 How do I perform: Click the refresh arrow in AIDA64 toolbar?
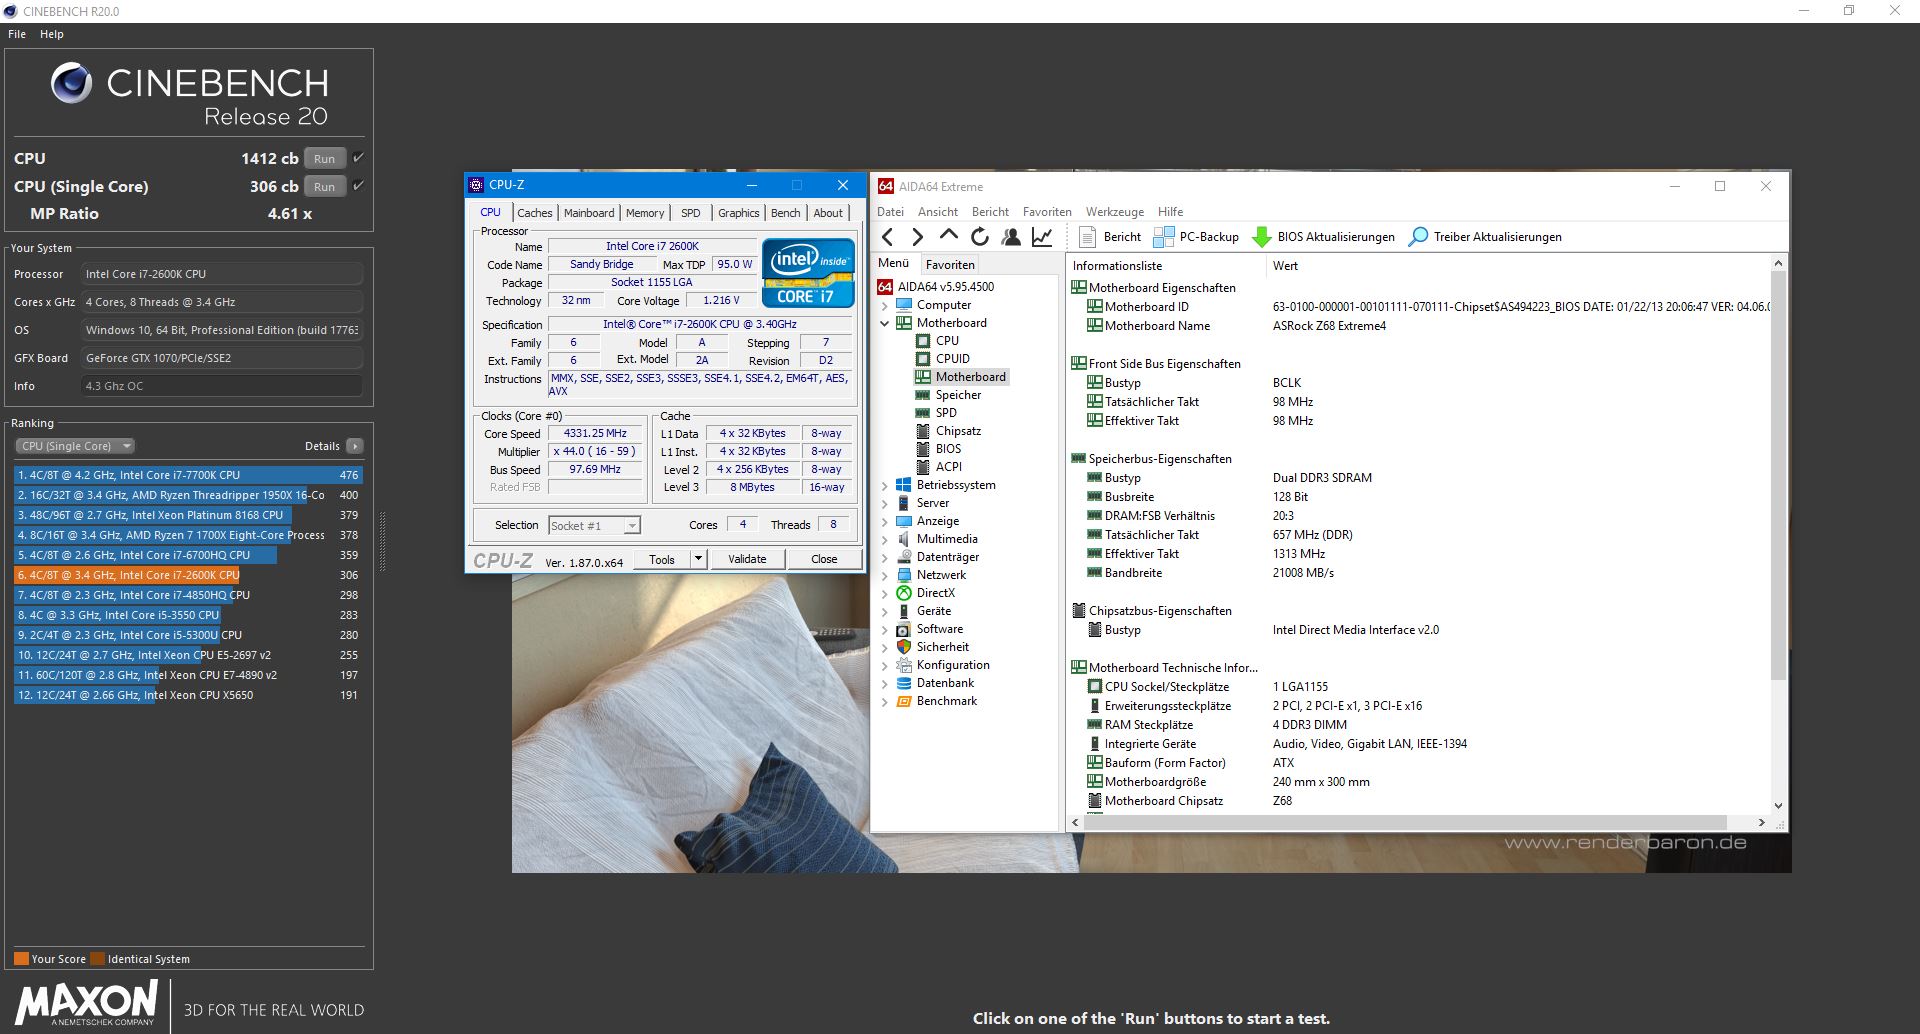tap(979, 236)
